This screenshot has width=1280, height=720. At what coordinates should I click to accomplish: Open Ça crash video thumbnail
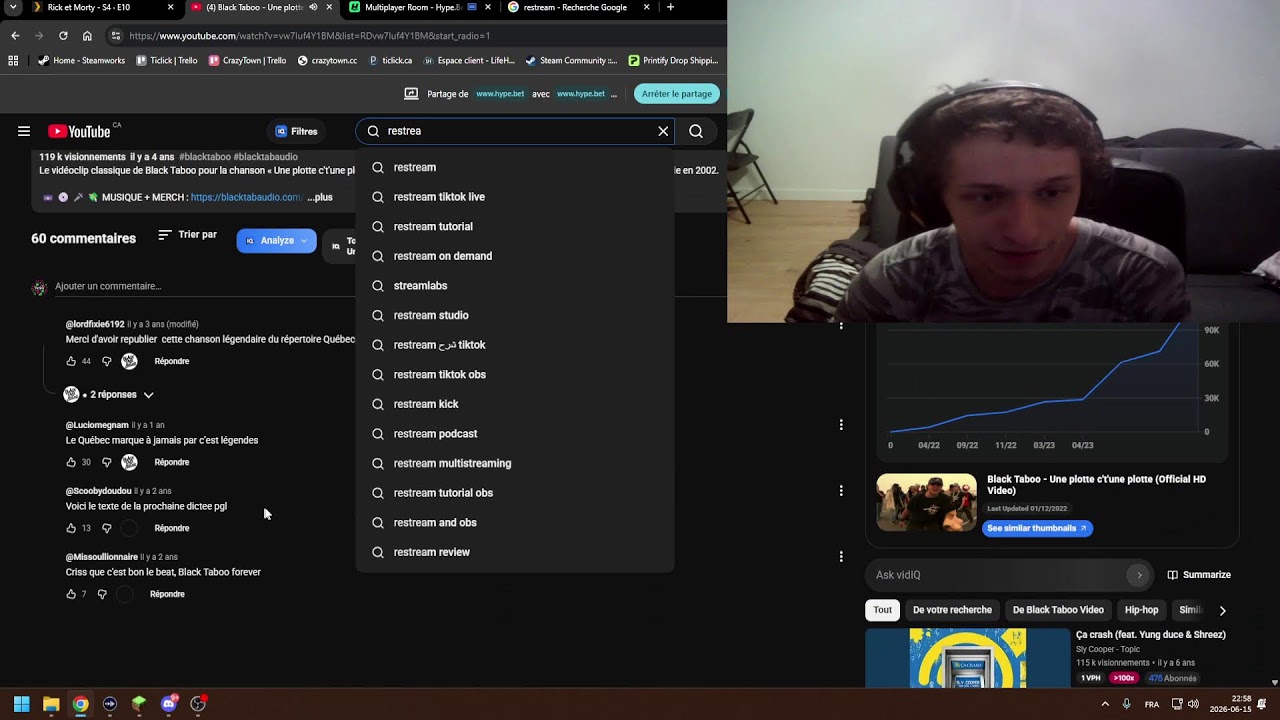[967, 657]
